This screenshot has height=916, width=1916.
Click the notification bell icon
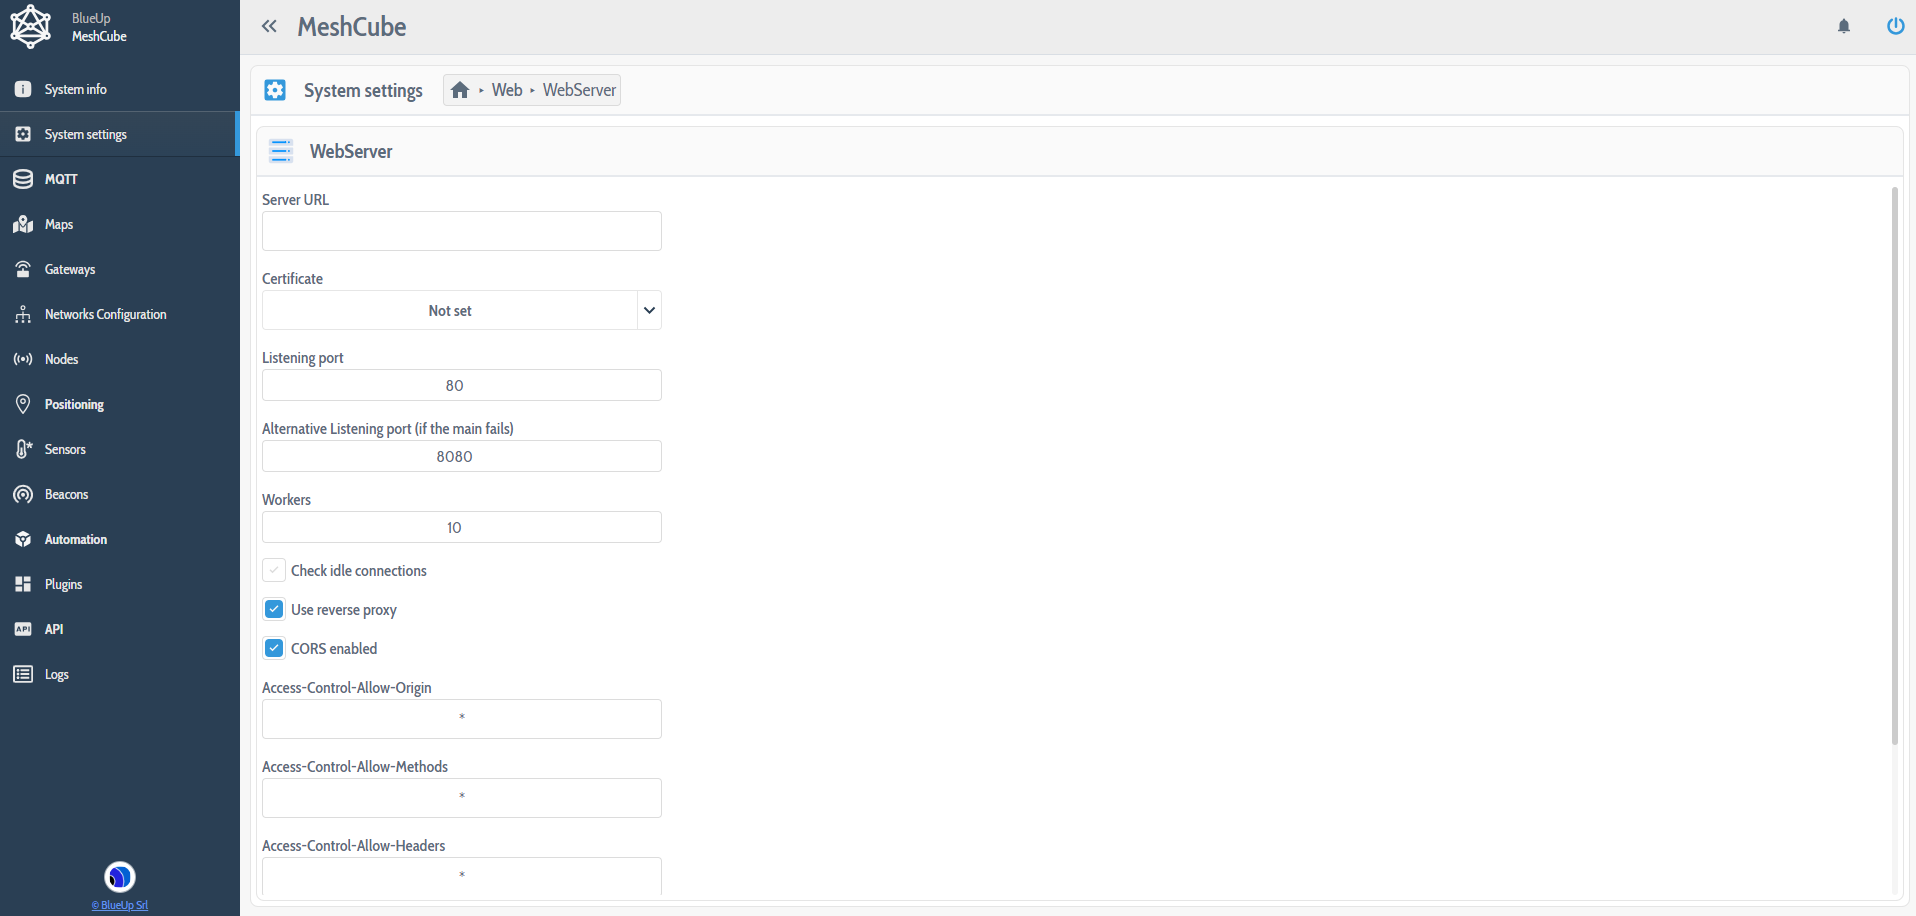[1843, 26]
